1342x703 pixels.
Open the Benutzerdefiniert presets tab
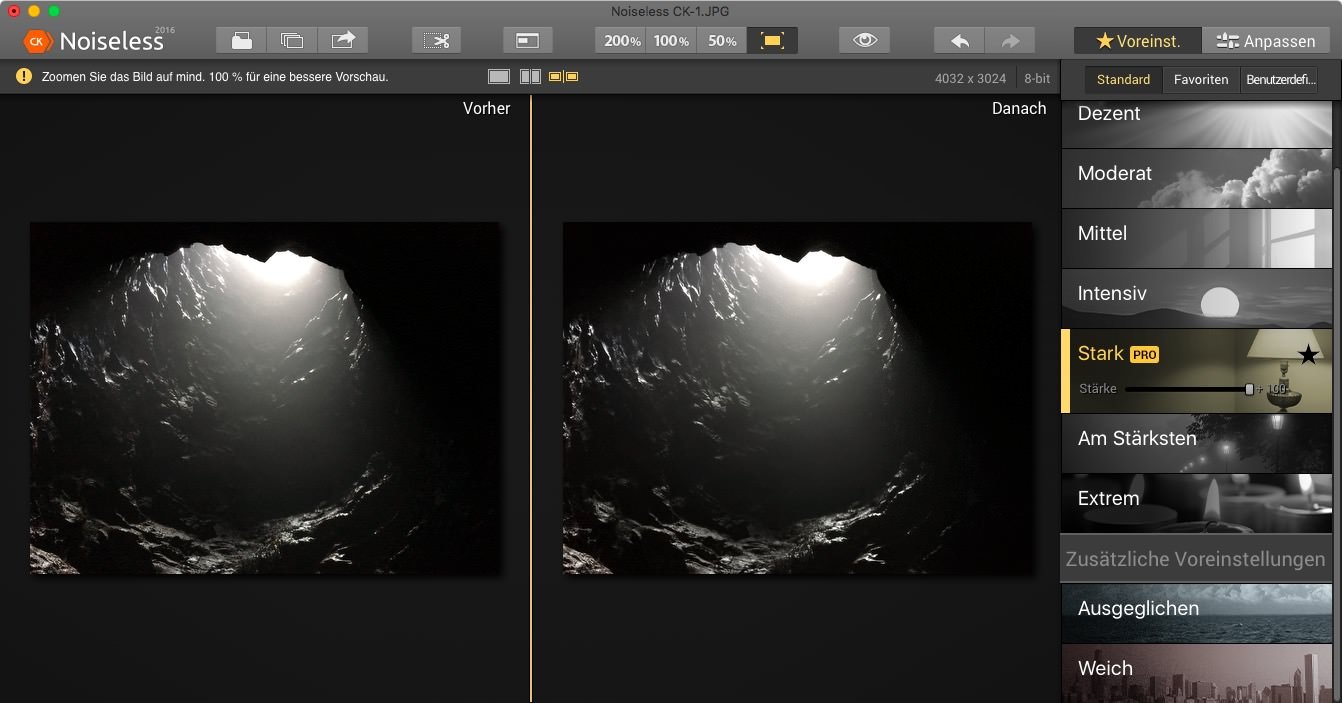1280,80
